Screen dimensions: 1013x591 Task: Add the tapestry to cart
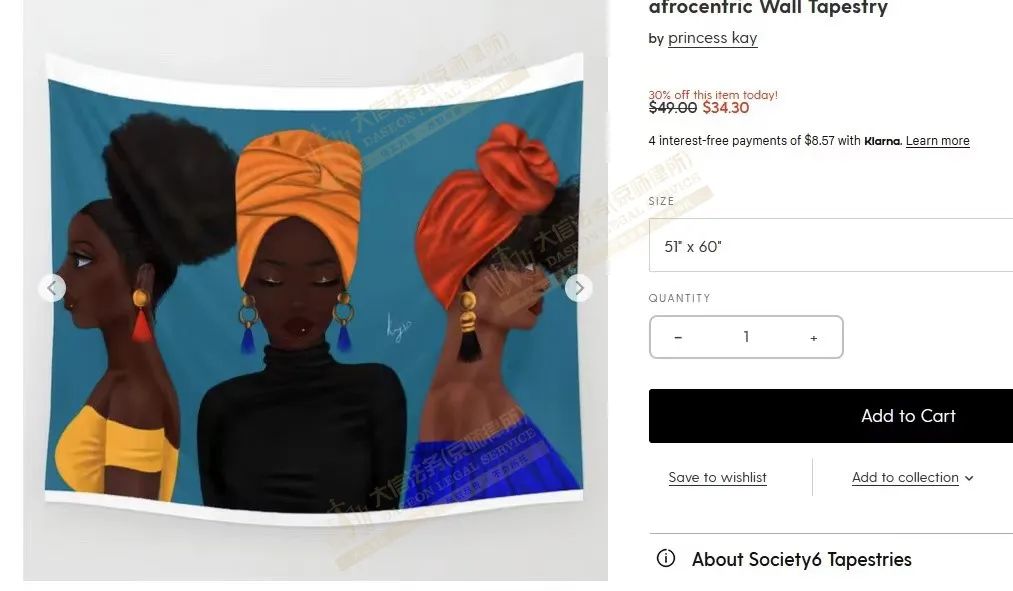[x=831, y=416]
